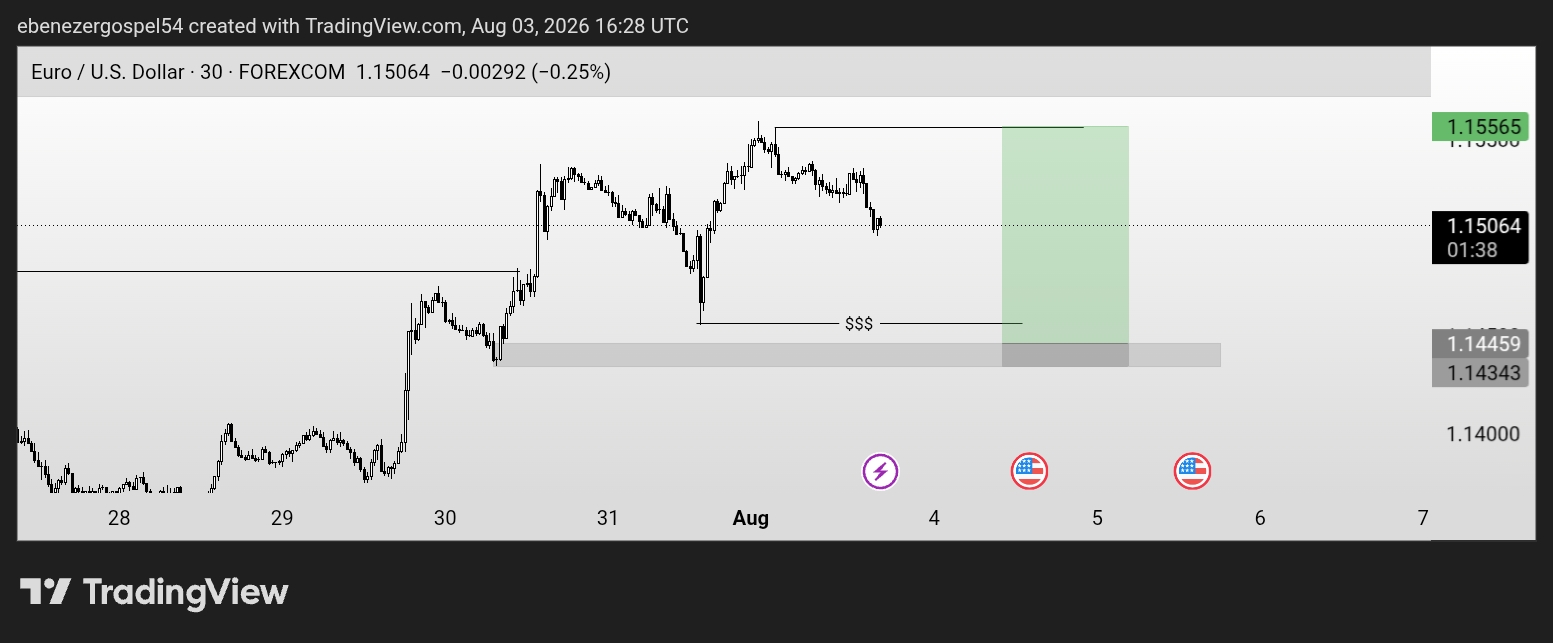Click the TradingView wordmark text
The width and height of the screenshot is (1553, 643).
pyautogui.click(x=186, y=592)
